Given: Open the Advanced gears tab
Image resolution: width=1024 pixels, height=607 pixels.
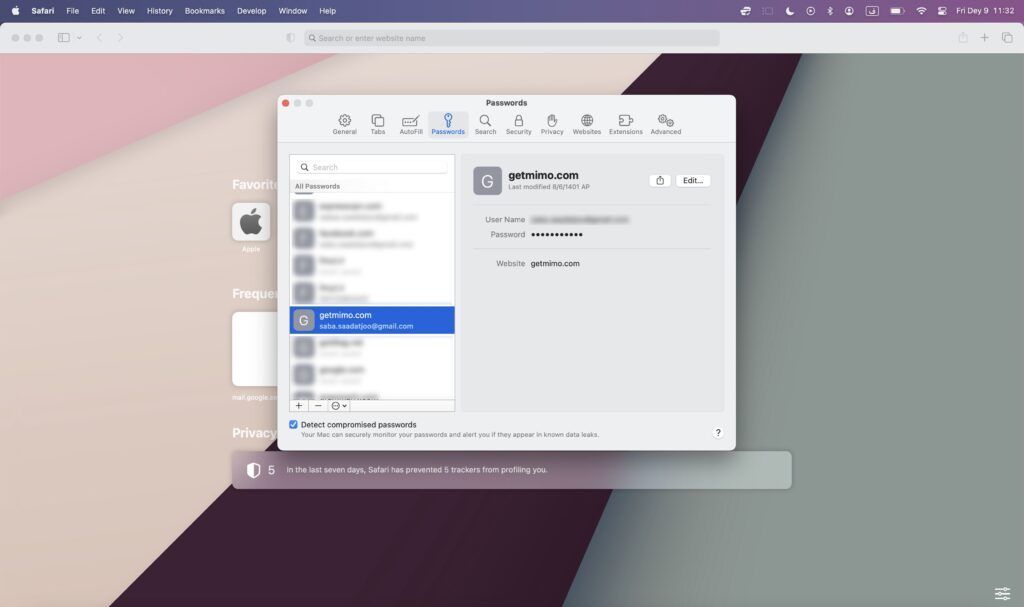Looking at the screenshot, I should point(665,124).
